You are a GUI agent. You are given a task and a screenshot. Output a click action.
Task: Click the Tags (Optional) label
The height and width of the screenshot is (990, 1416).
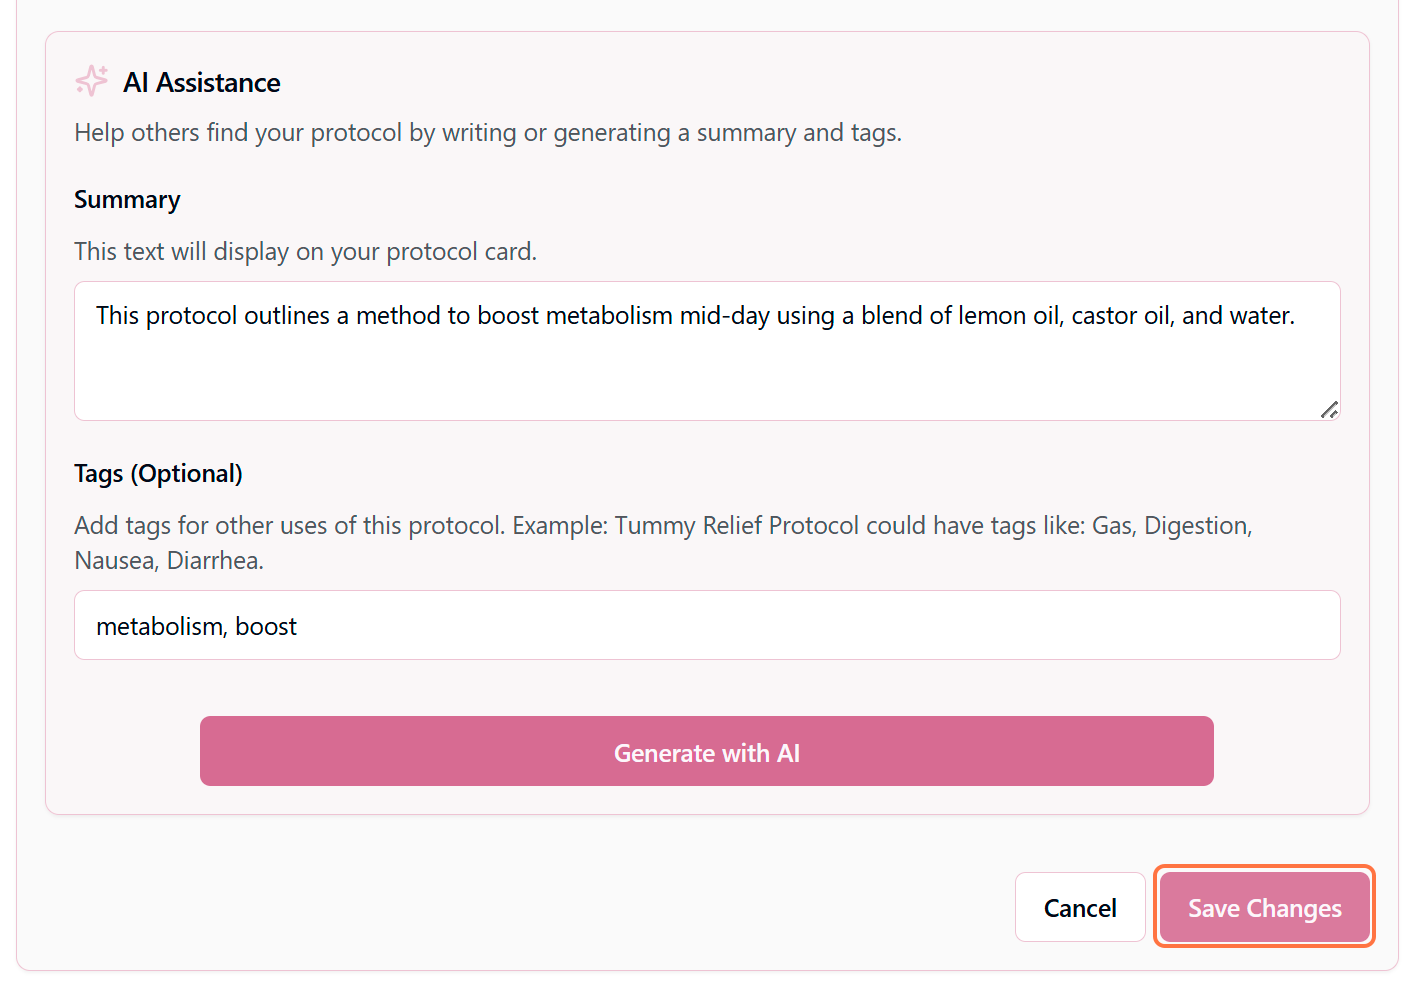pyautogui.click(x=158, y=474)
